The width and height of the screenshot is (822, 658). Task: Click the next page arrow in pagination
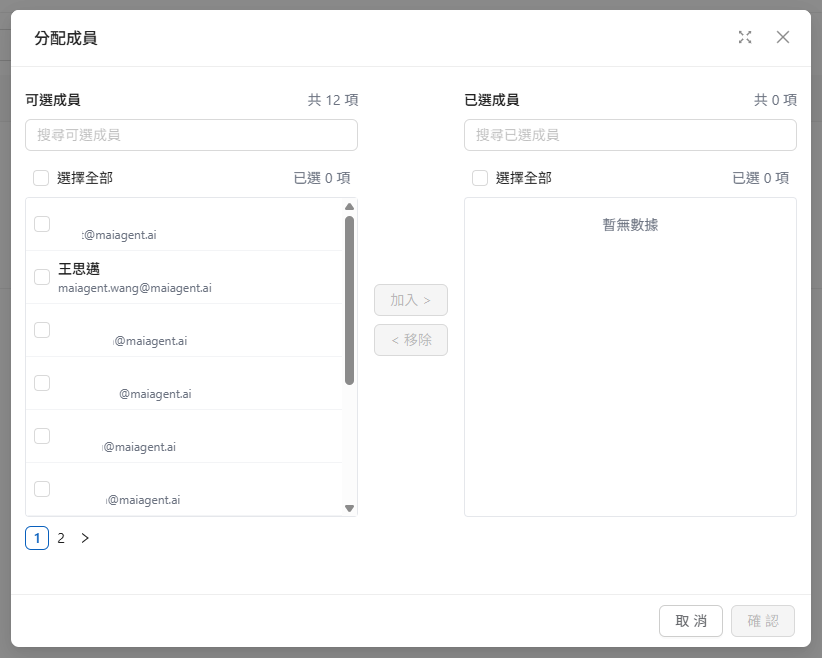click(85, 538)
